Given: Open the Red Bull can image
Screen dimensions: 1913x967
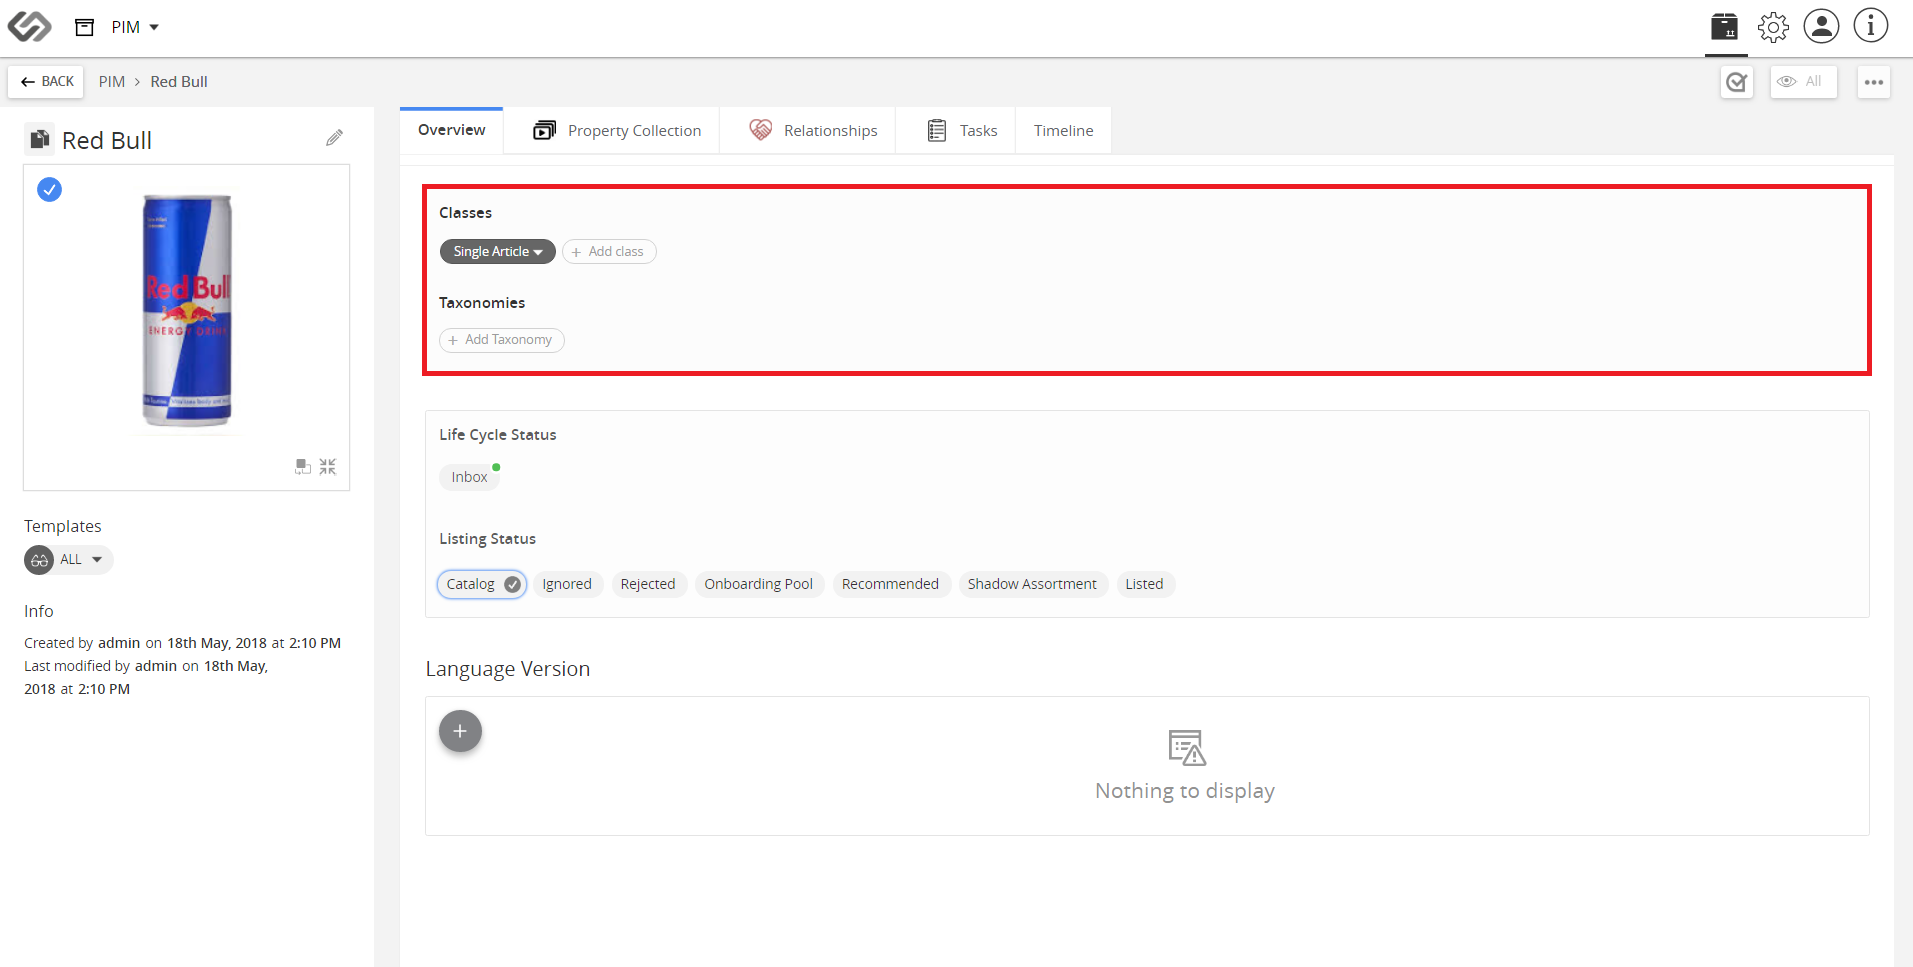Looking at the screenshot, I should pos(187,310).
